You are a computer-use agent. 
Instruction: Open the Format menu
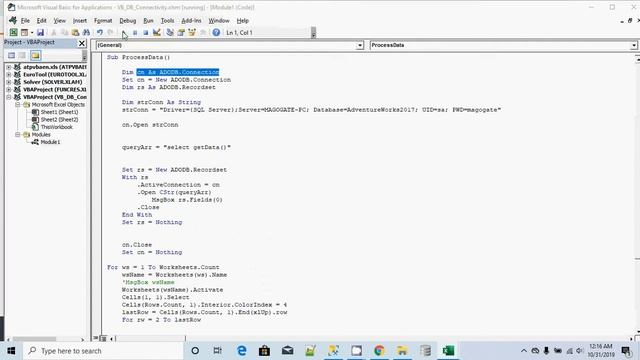coord(103,20)
